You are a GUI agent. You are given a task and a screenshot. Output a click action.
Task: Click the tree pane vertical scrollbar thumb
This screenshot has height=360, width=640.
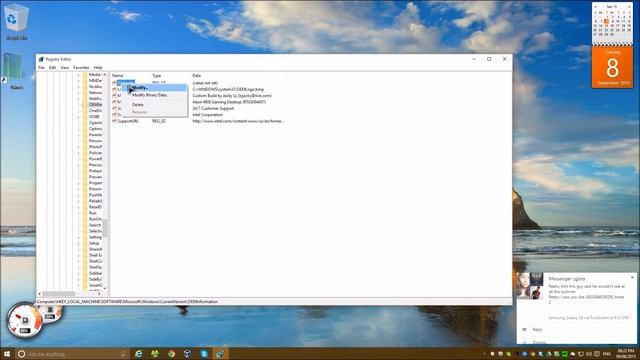click(105, 228)
